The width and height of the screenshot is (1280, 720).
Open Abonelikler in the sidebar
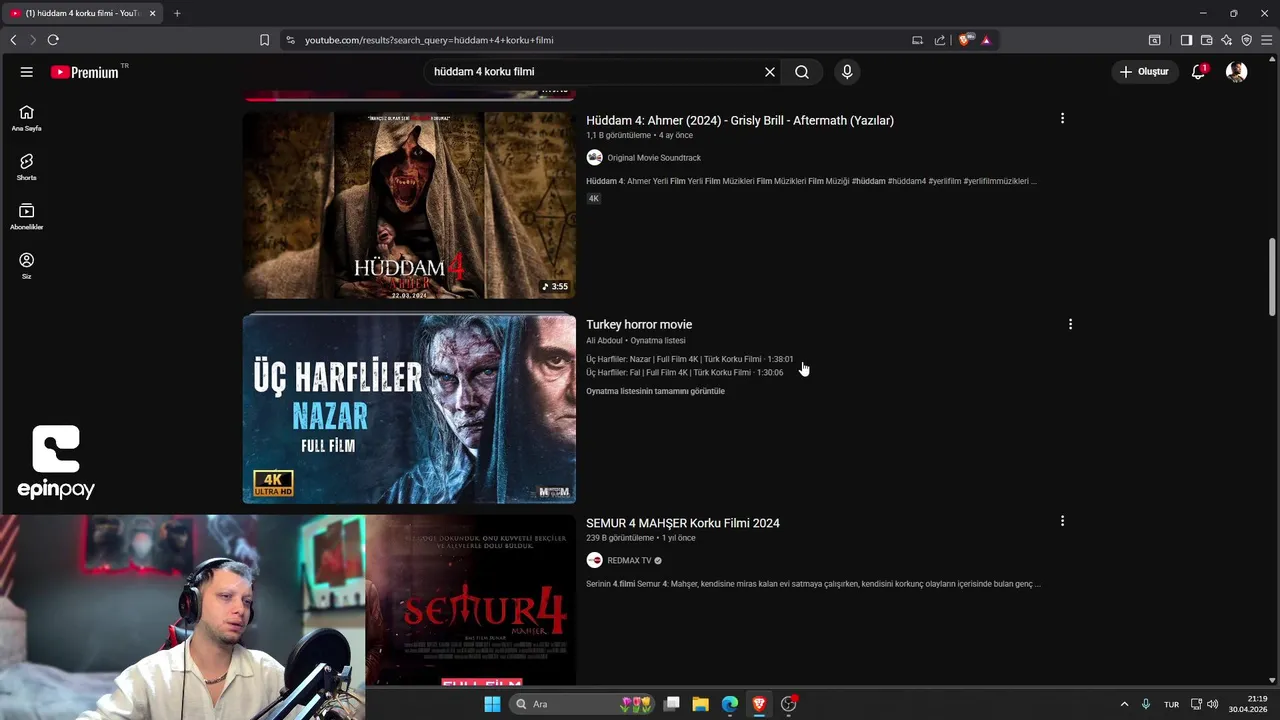27,216
